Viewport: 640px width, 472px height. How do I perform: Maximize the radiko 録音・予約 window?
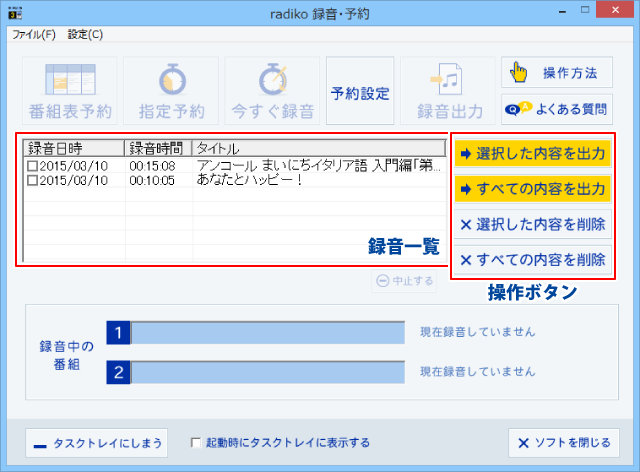(x=585, y=10)
